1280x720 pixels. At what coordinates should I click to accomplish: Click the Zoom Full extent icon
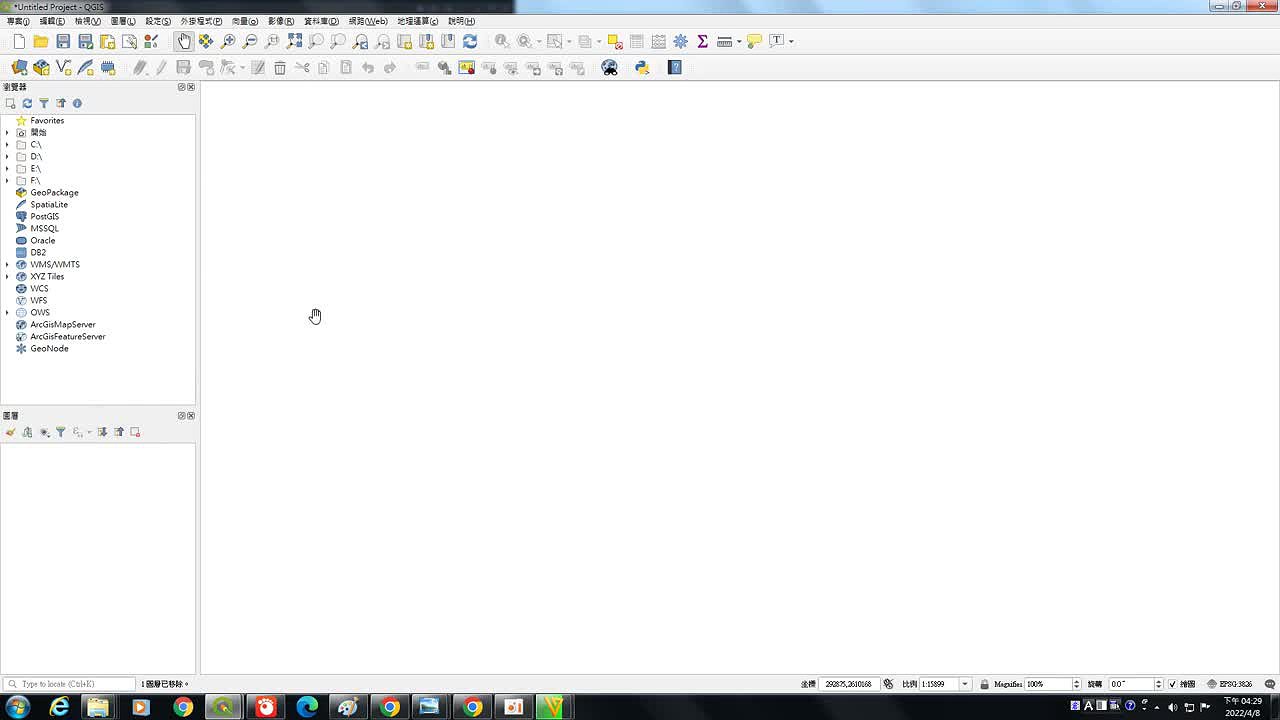(294, 41)
